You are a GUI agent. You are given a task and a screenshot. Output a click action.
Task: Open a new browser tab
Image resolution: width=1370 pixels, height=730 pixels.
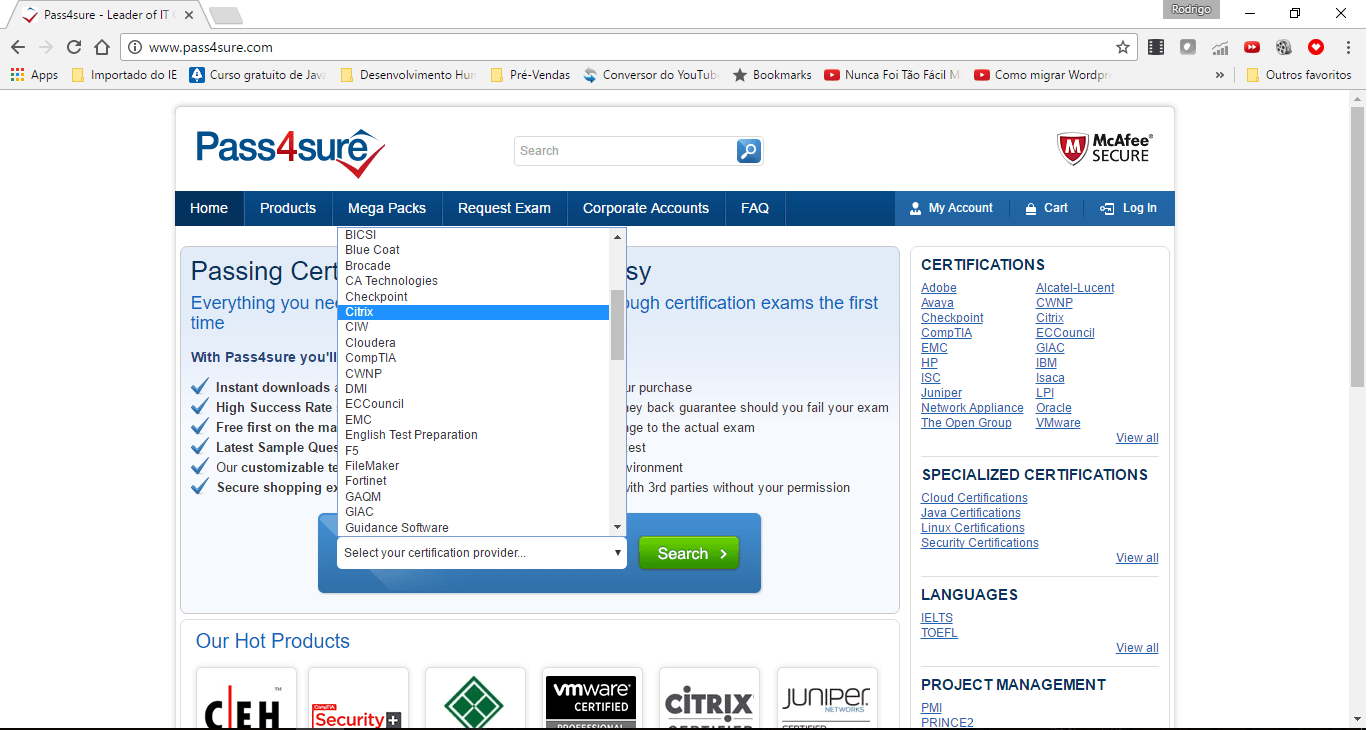click(226, 15)
